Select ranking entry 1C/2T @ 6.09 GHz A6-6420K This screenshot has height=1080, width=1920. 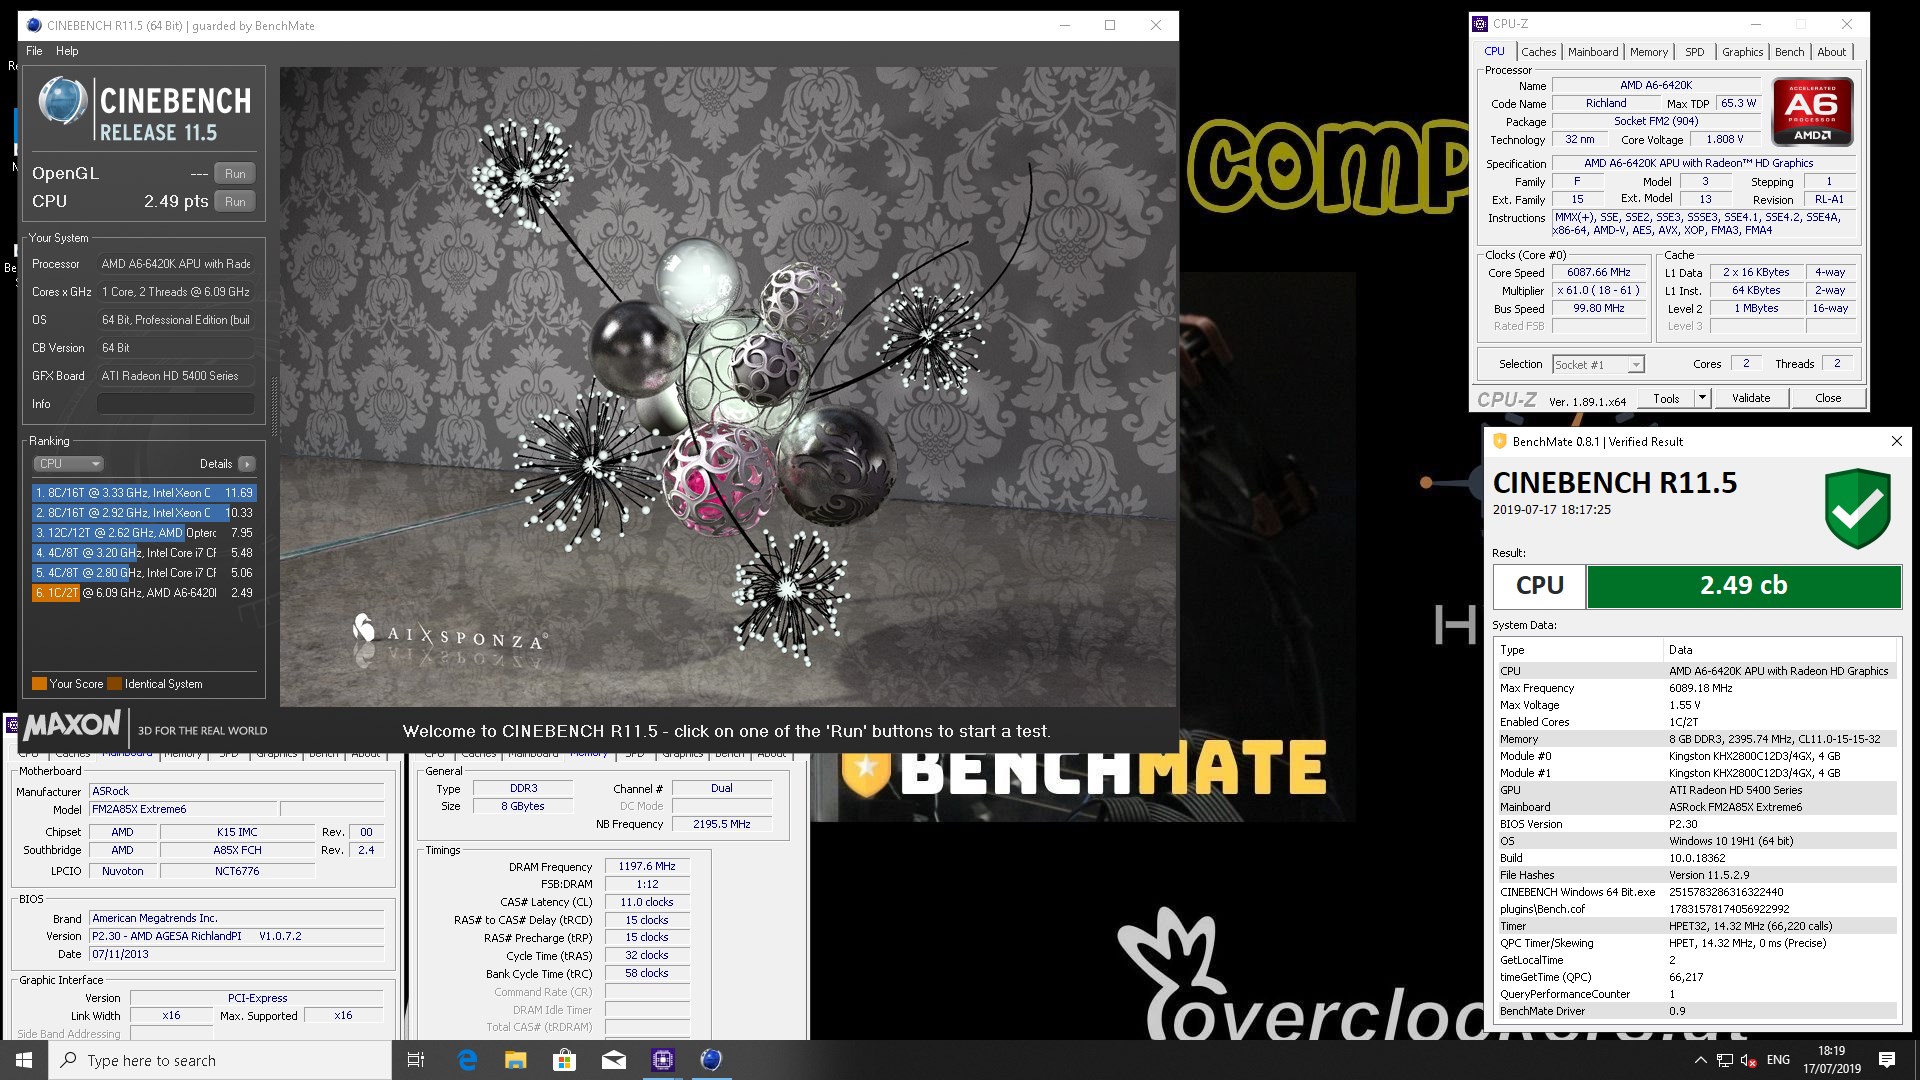click(144, 593)
